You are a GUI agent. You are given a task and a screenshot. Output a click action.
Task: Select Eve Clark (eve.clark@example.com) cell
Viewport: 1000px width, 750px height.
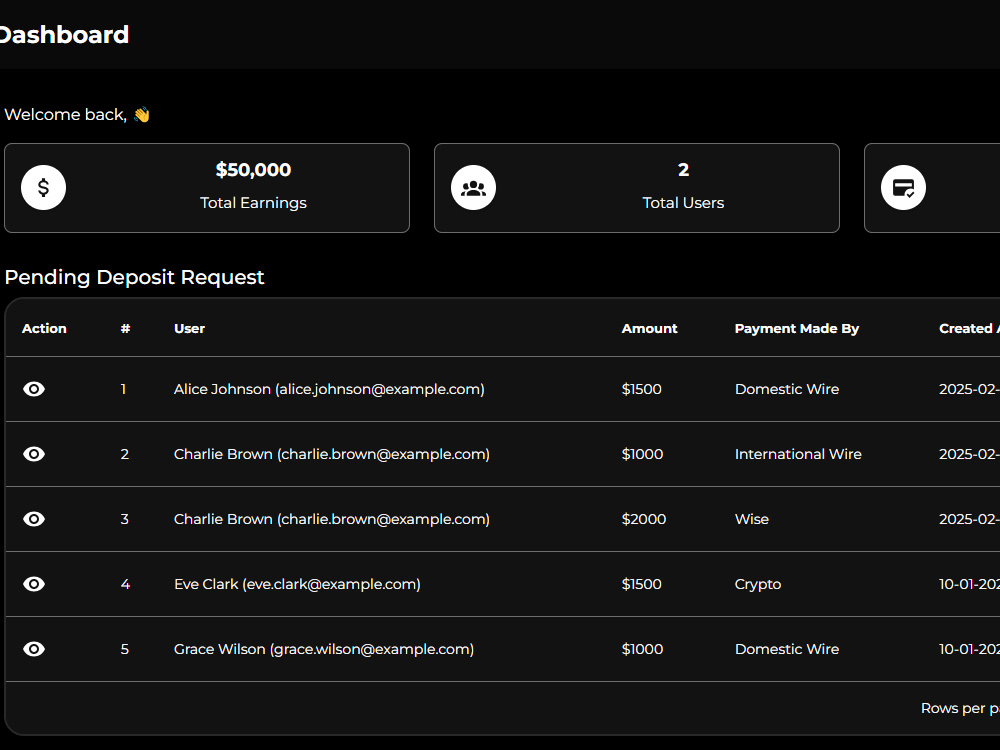tap(297, 584)
